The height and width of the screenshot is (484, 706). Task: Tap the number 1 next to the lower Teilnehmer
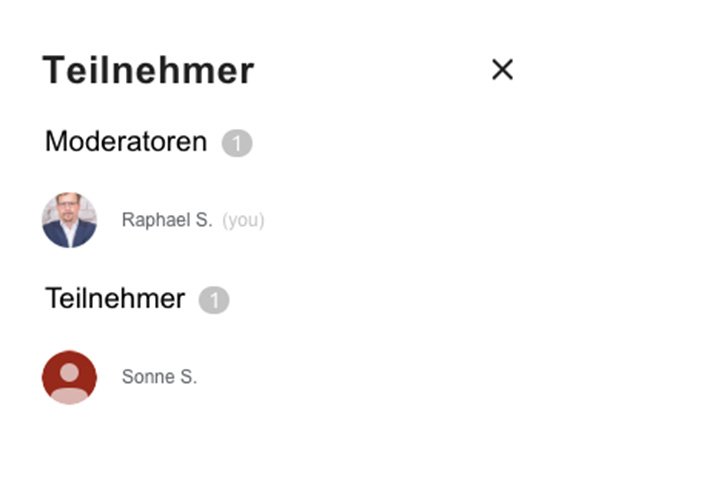[214, 300]
